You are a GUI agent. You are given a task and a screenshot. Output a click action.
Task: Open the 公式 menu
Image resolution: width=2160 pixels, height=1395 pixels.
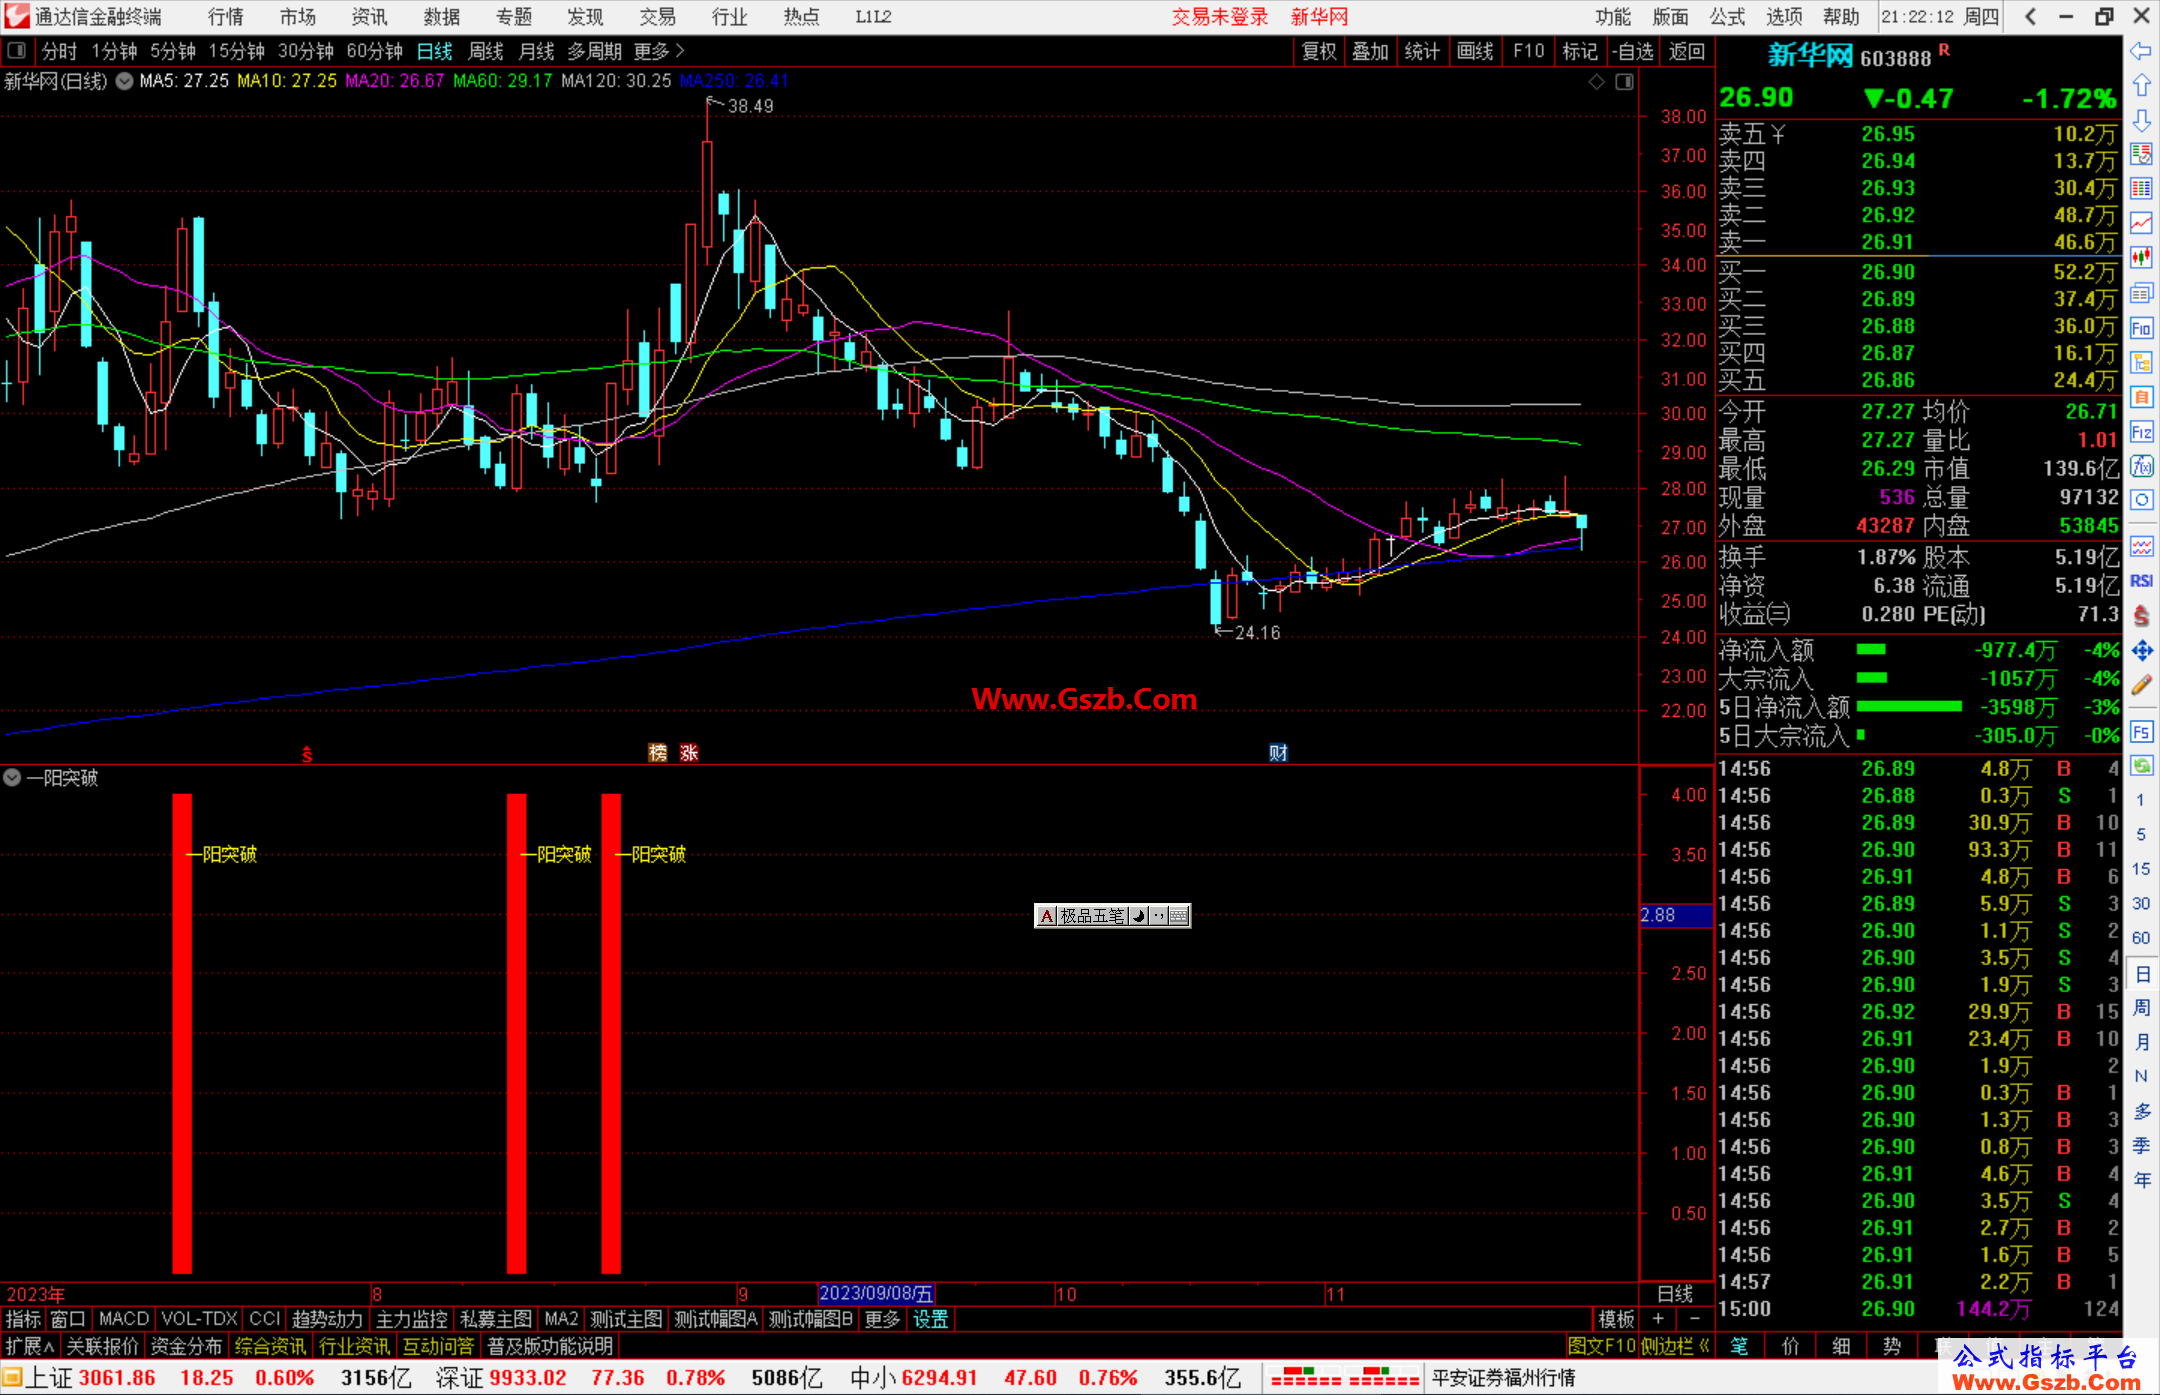pos(1727,16)
